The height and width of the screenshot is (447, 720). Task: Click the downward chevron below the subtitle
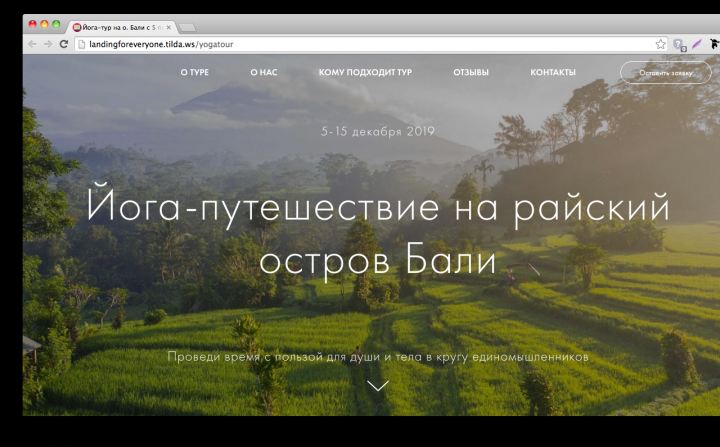point(378,385)
